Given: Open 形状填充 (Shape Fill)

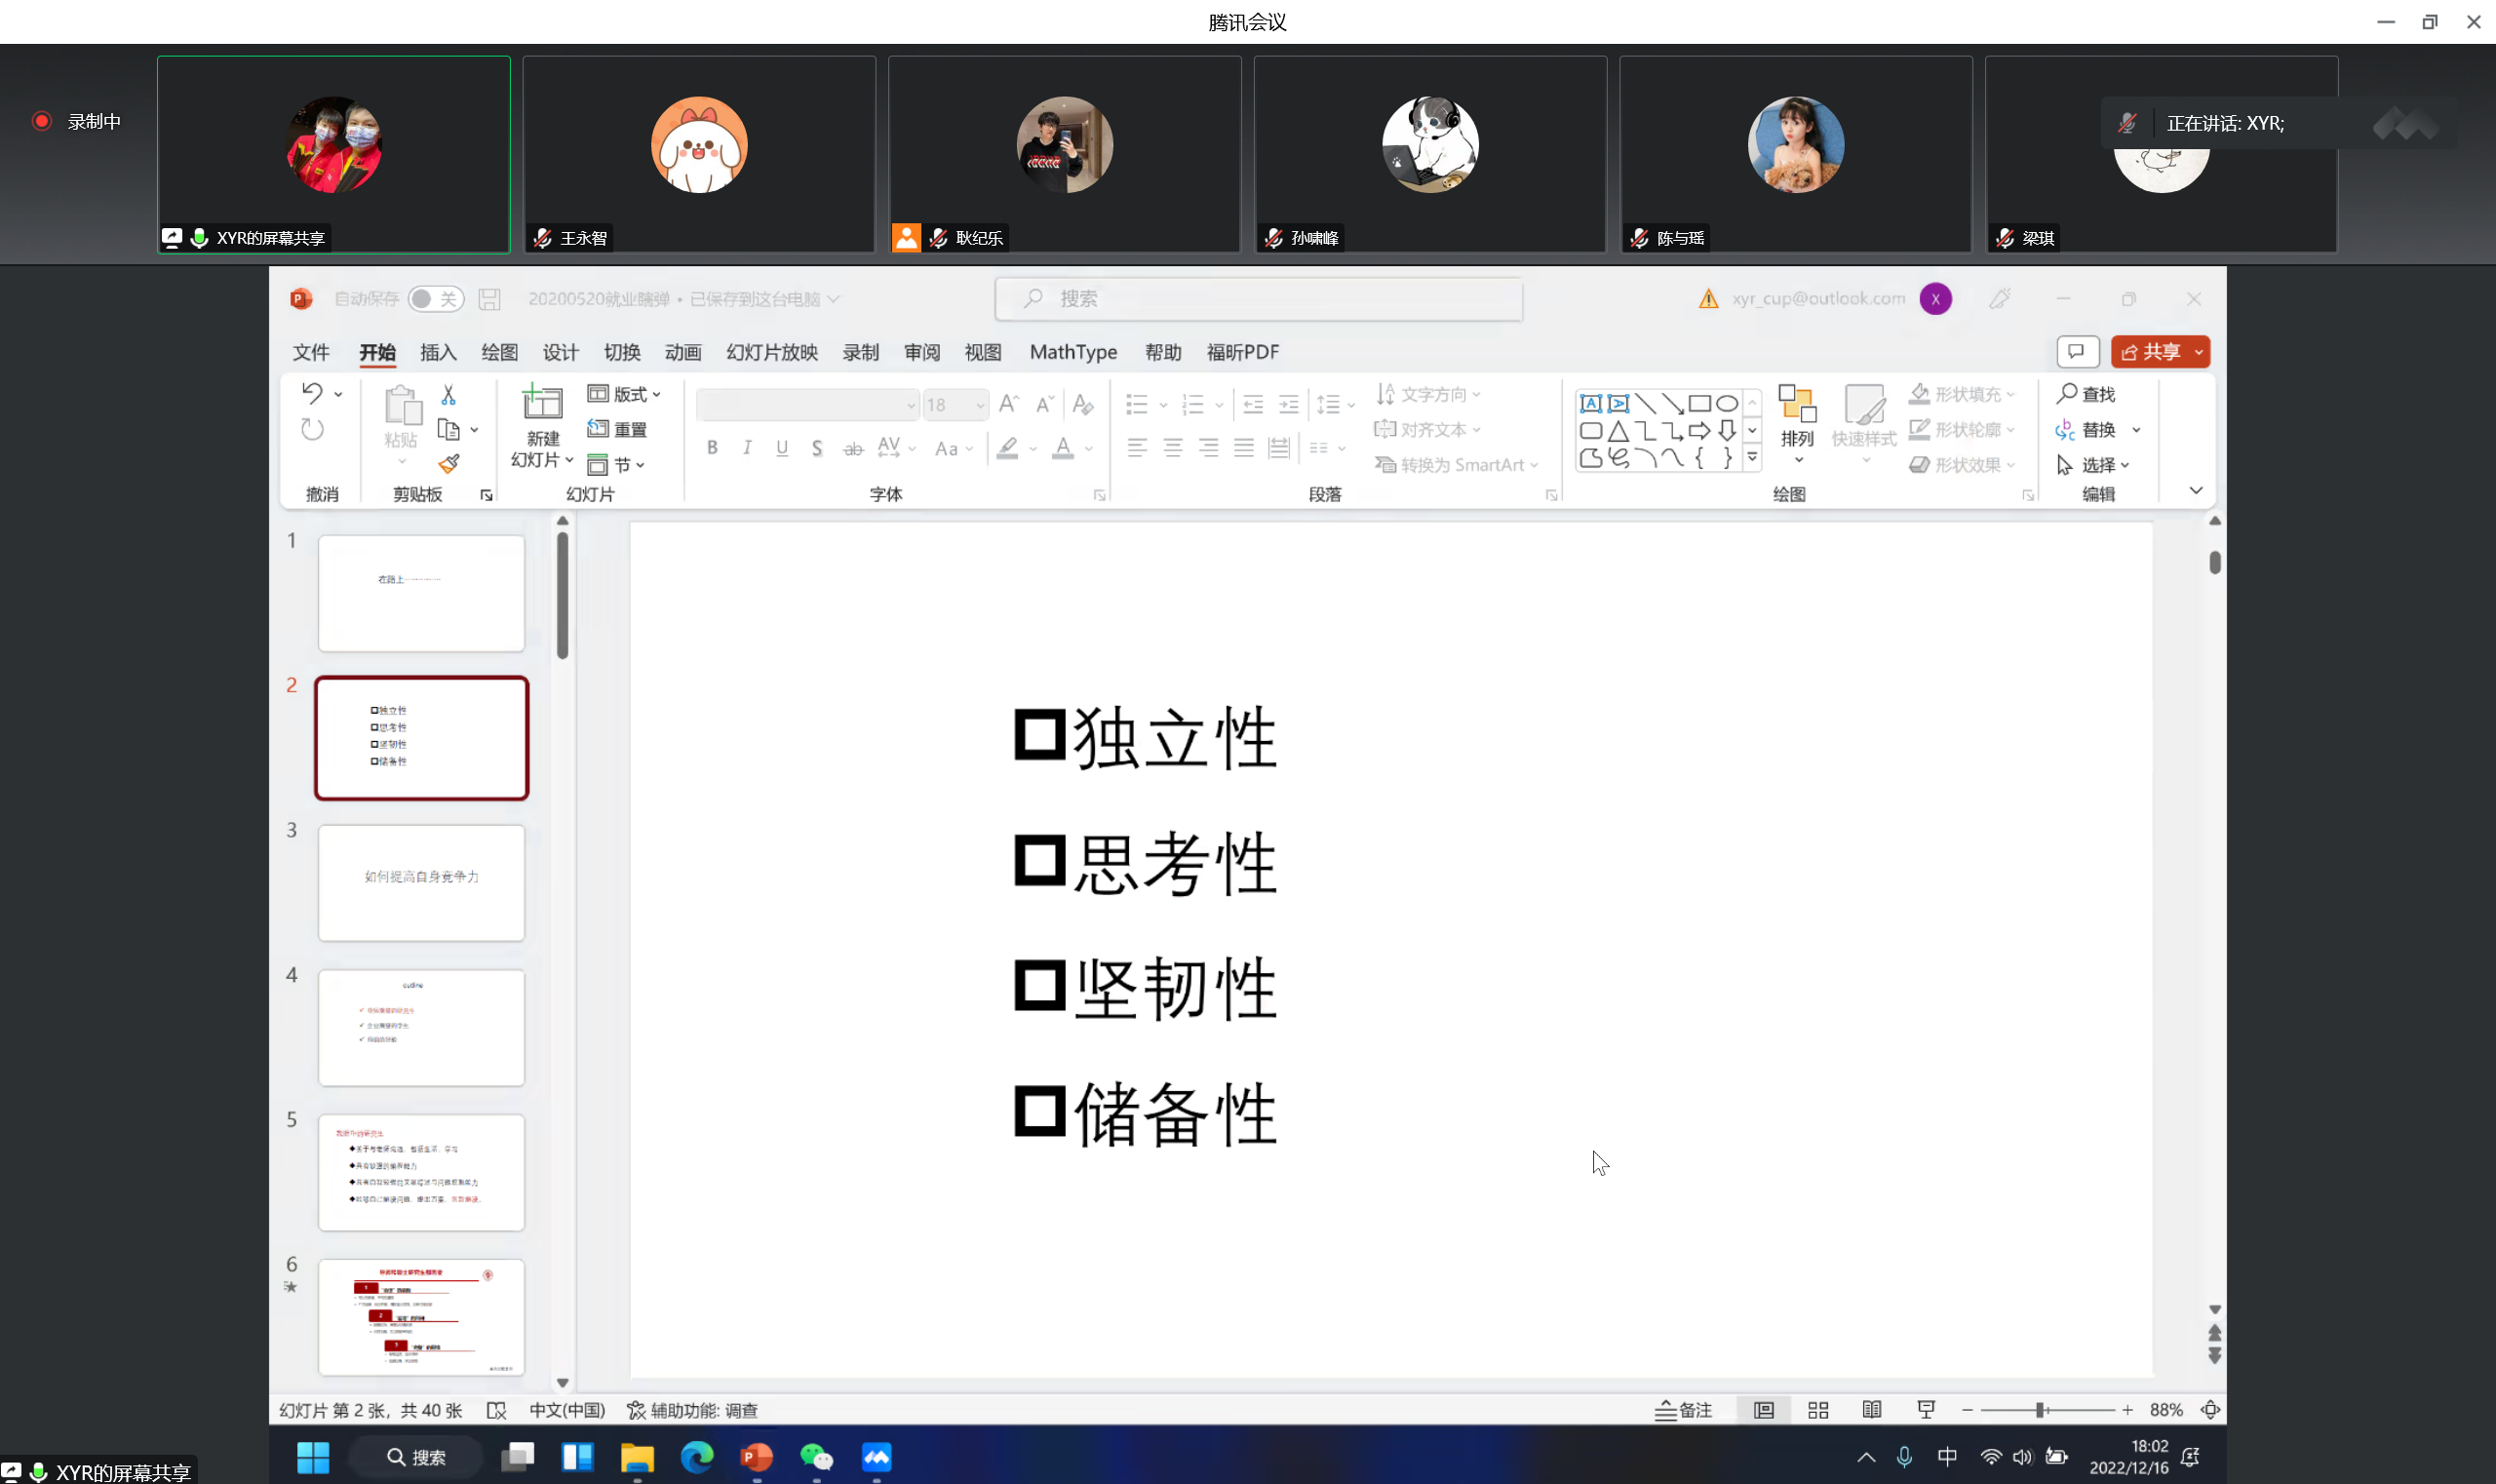Looking at the screenshot, I should tap(1960, 394).
